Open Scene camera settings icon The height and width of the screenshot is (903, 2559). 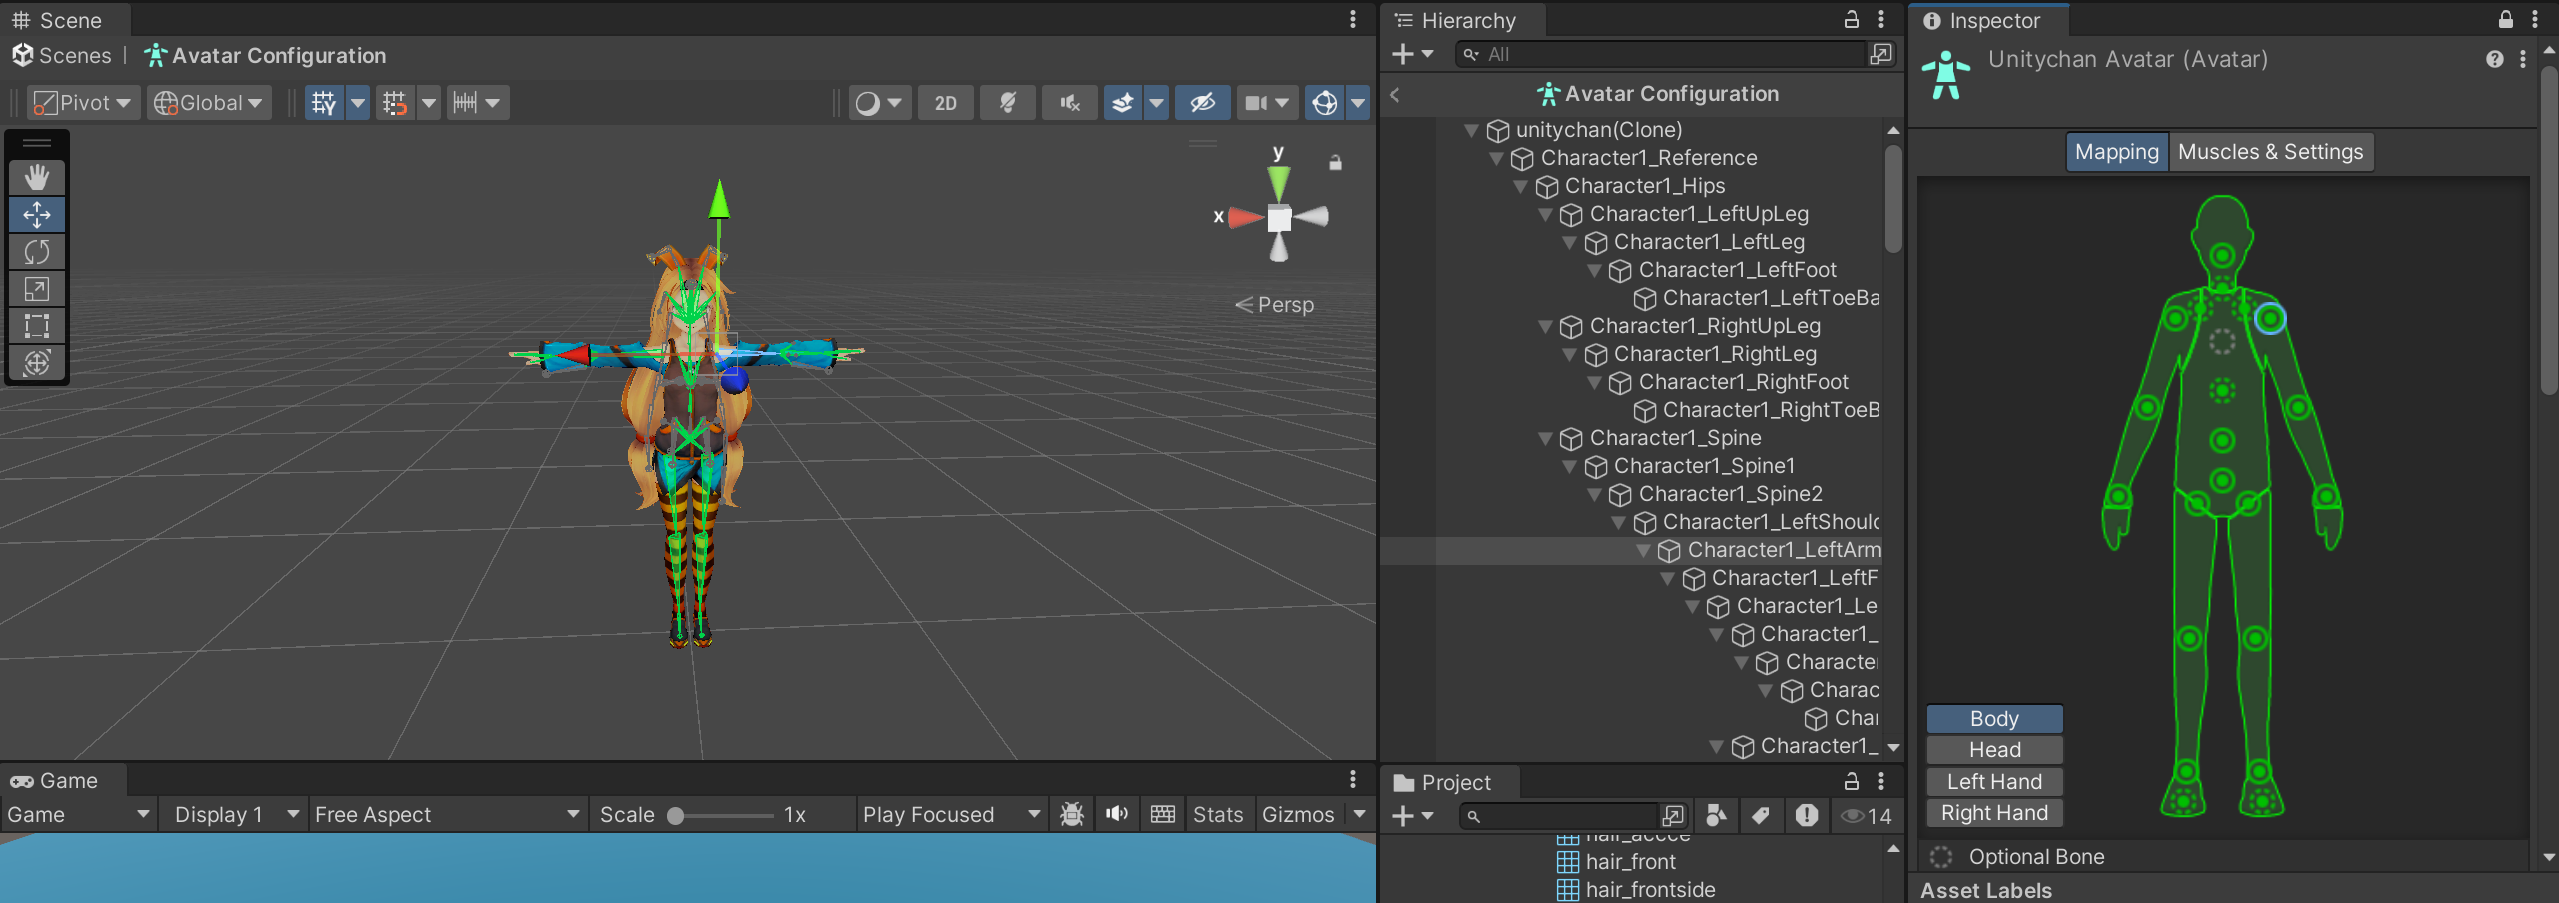[x=1256, y=103]
